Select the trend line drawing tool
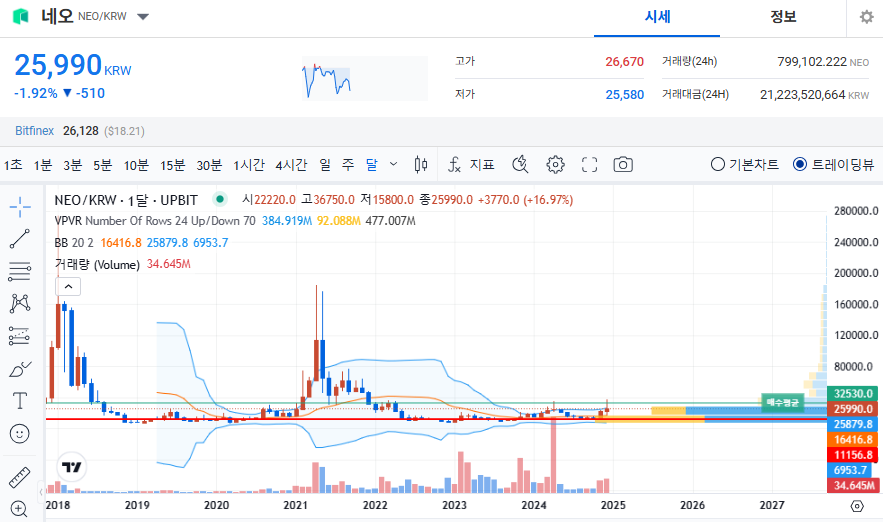883x522 pixels. point(20,239)
